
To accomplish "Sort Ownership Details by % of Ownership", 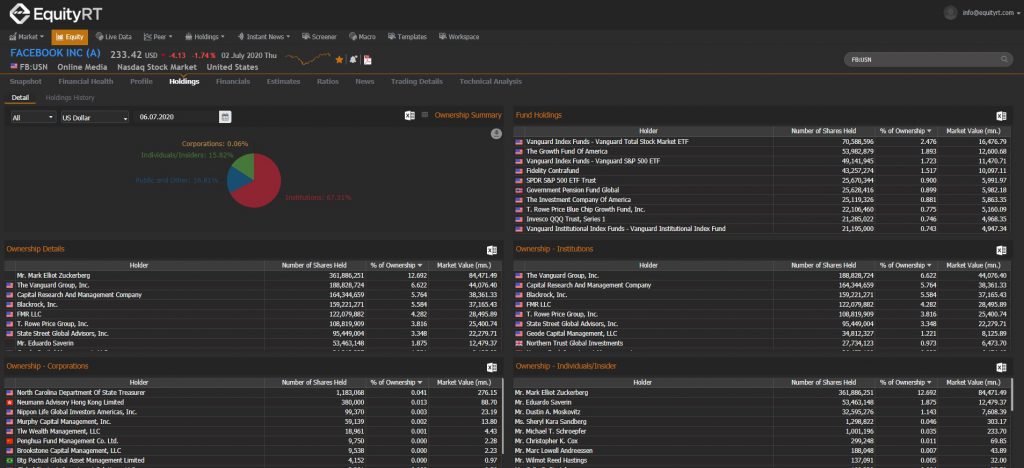I will pos(396,266).
